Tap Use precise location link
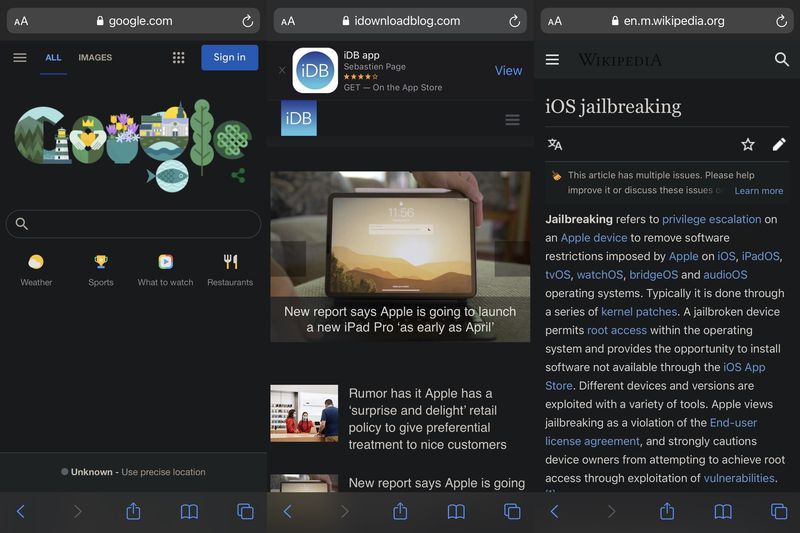The image size is (800, 533). [163, 472]
